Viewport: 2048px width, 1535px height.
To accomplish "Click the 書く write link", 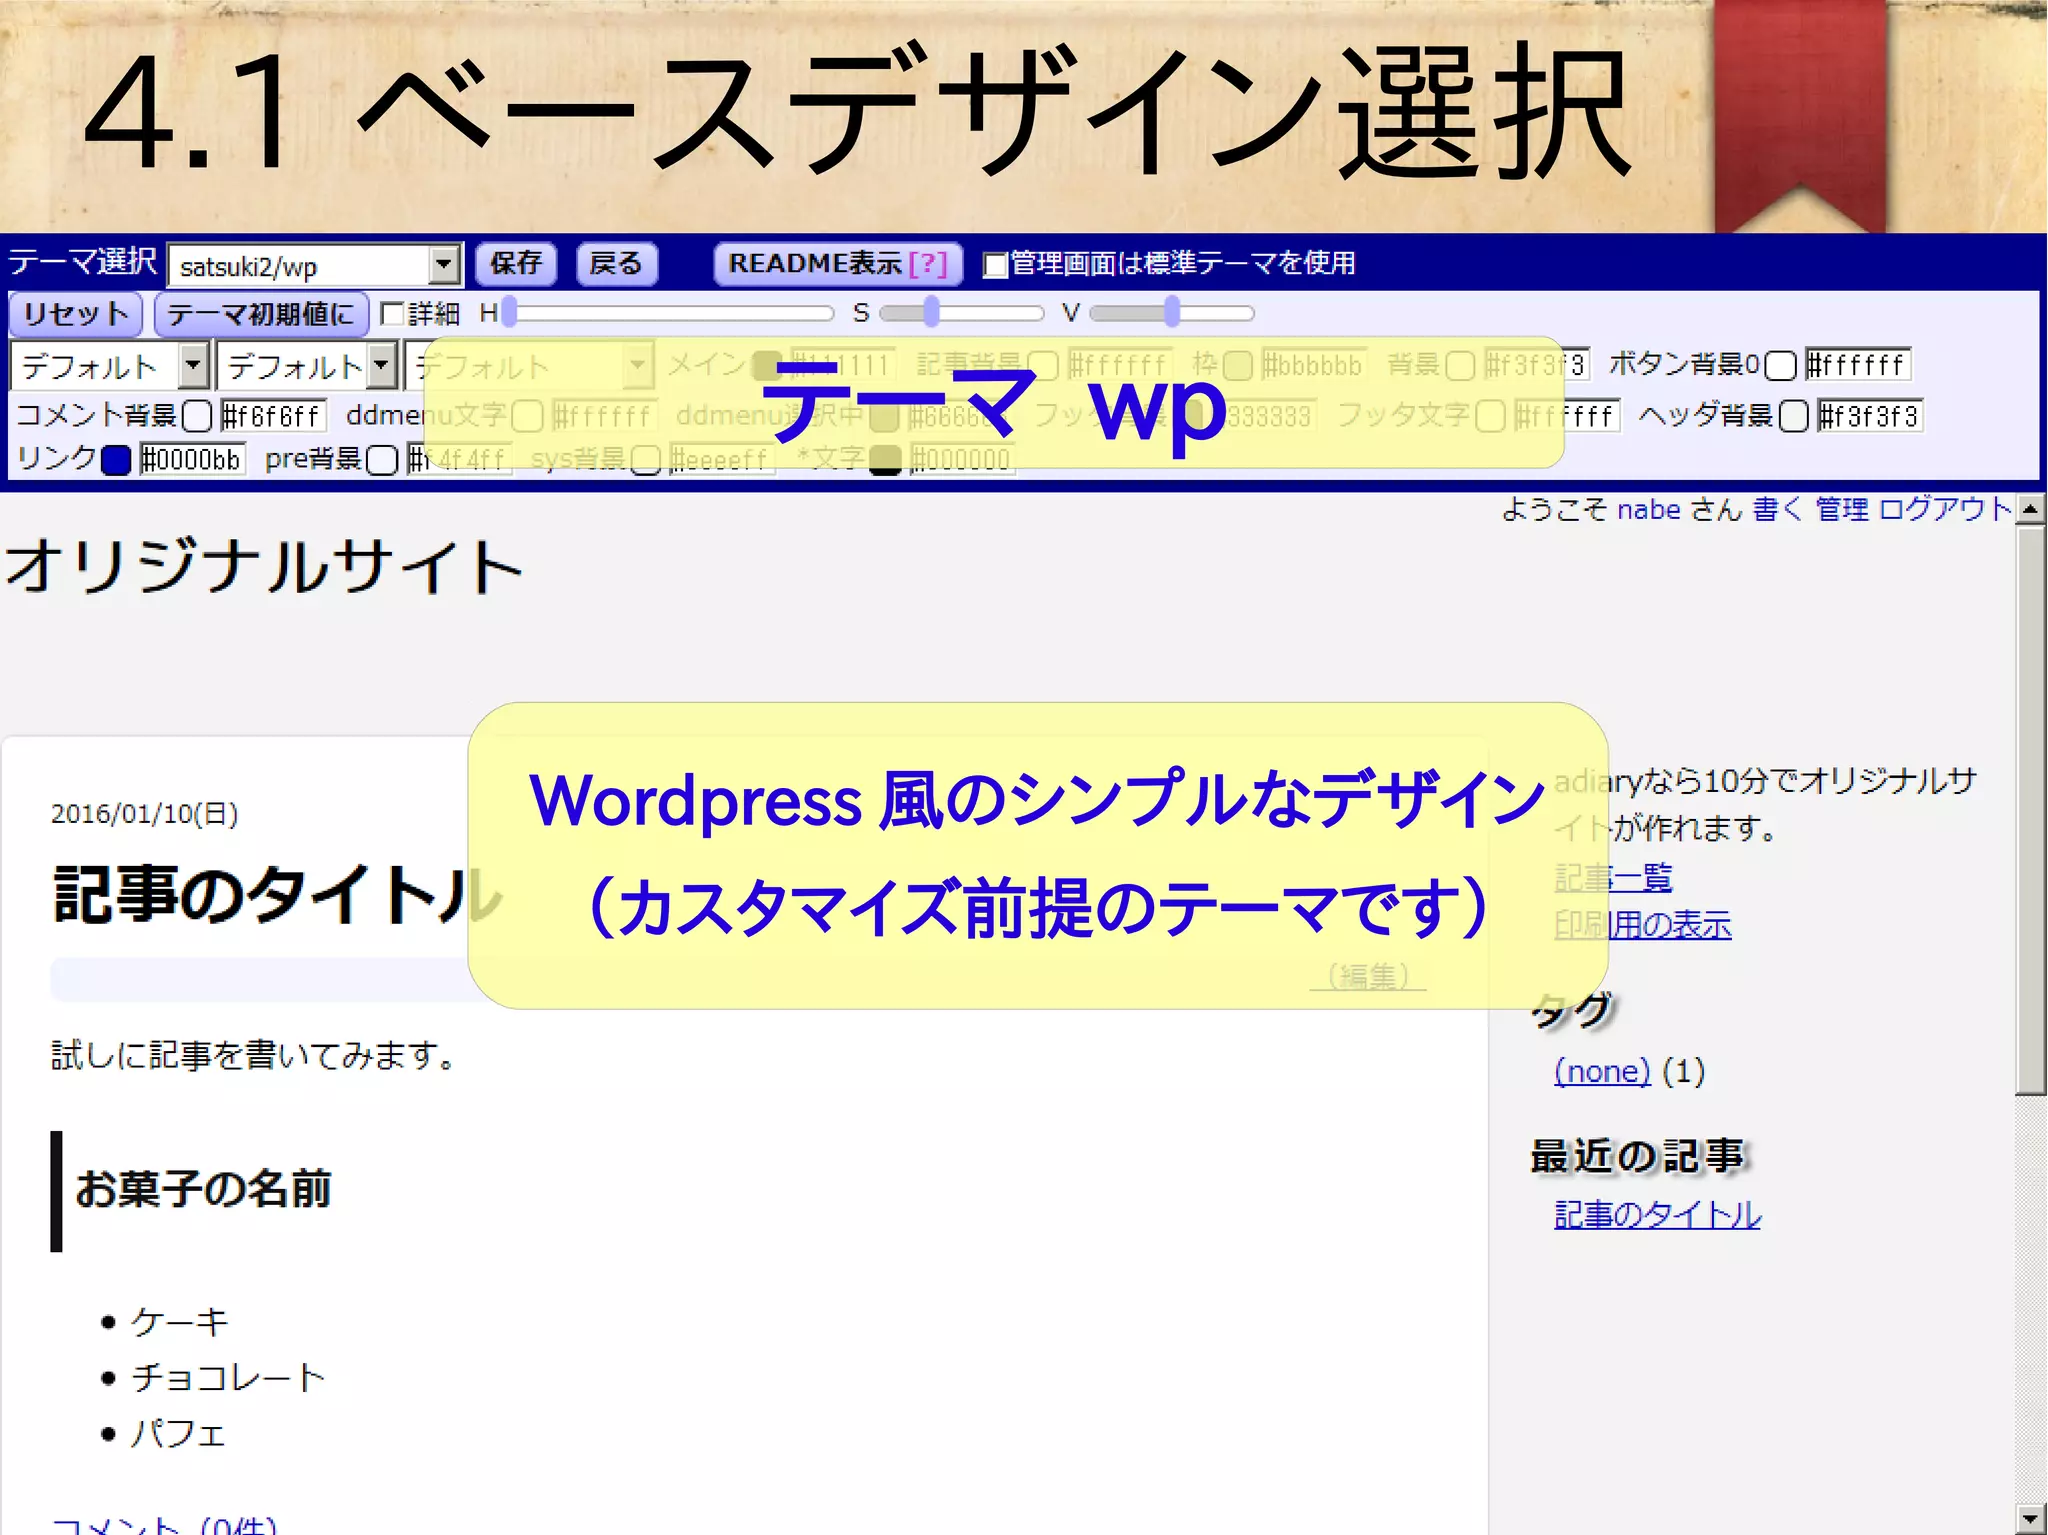I will (1777, 510).
